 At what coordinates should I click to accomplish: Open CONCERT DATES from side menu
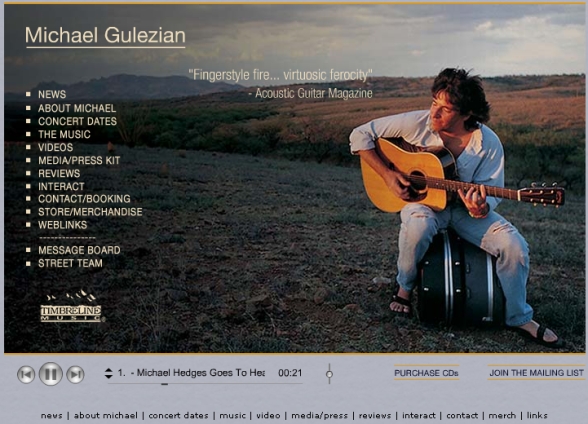[77, 121]
